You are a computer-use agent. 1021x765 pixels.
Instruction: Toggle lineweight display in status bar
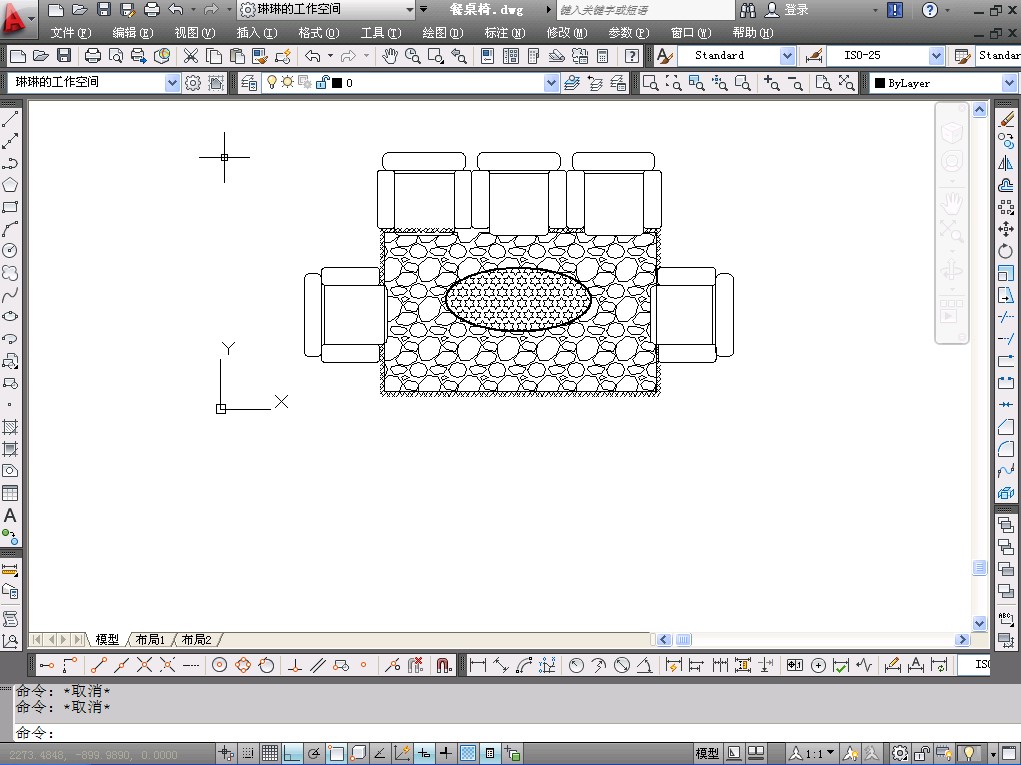[x=445, y=753]
